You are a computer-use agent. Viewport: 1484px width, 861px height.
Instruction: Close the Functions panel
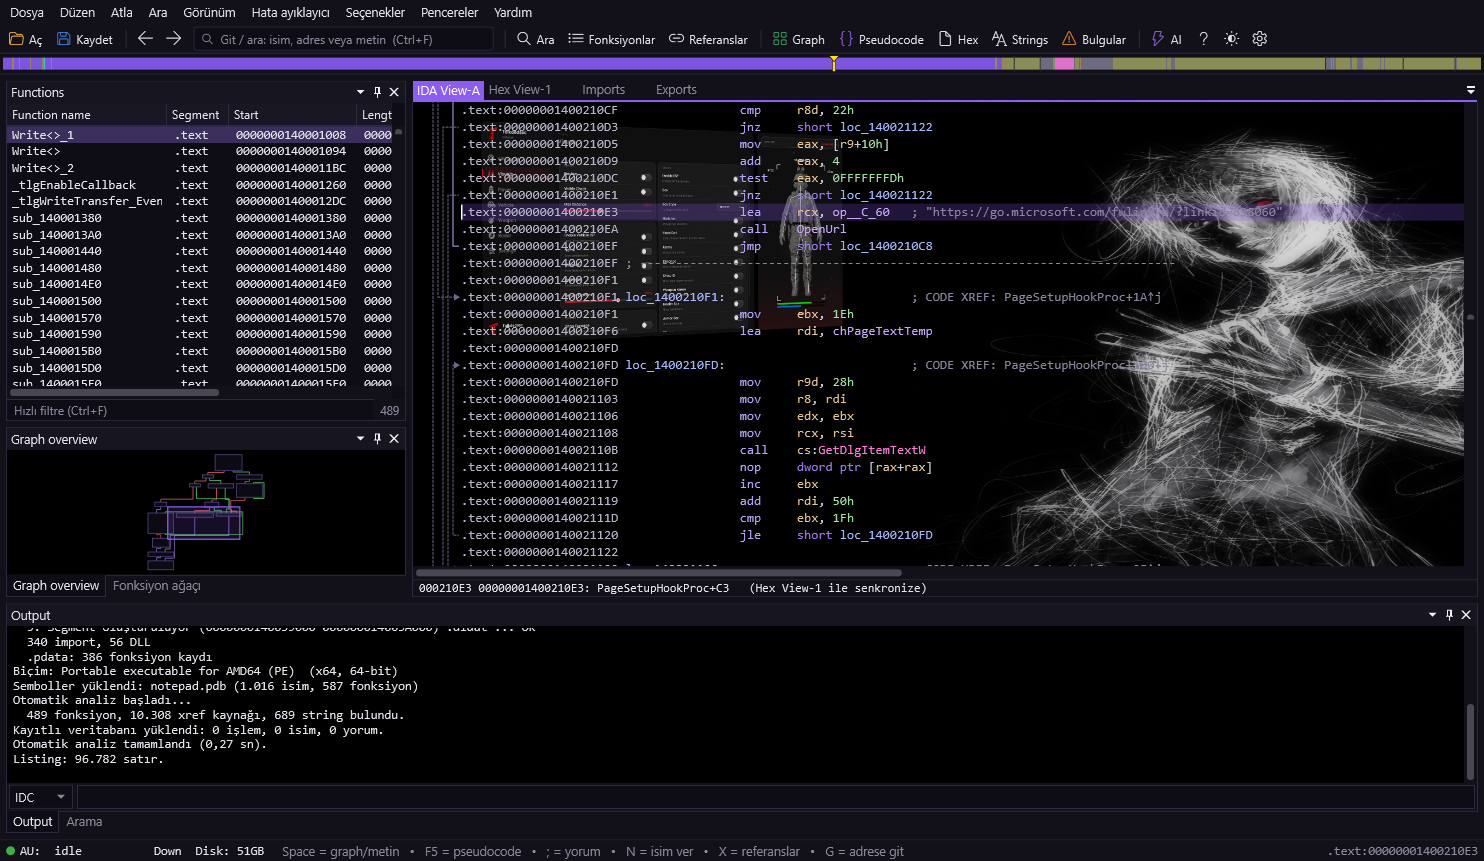(394, 92)
